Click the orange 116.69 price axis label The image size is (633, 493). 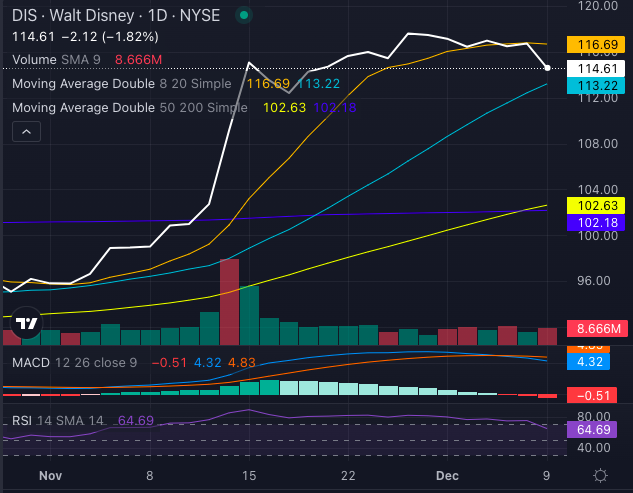click(x=594, y=45)
